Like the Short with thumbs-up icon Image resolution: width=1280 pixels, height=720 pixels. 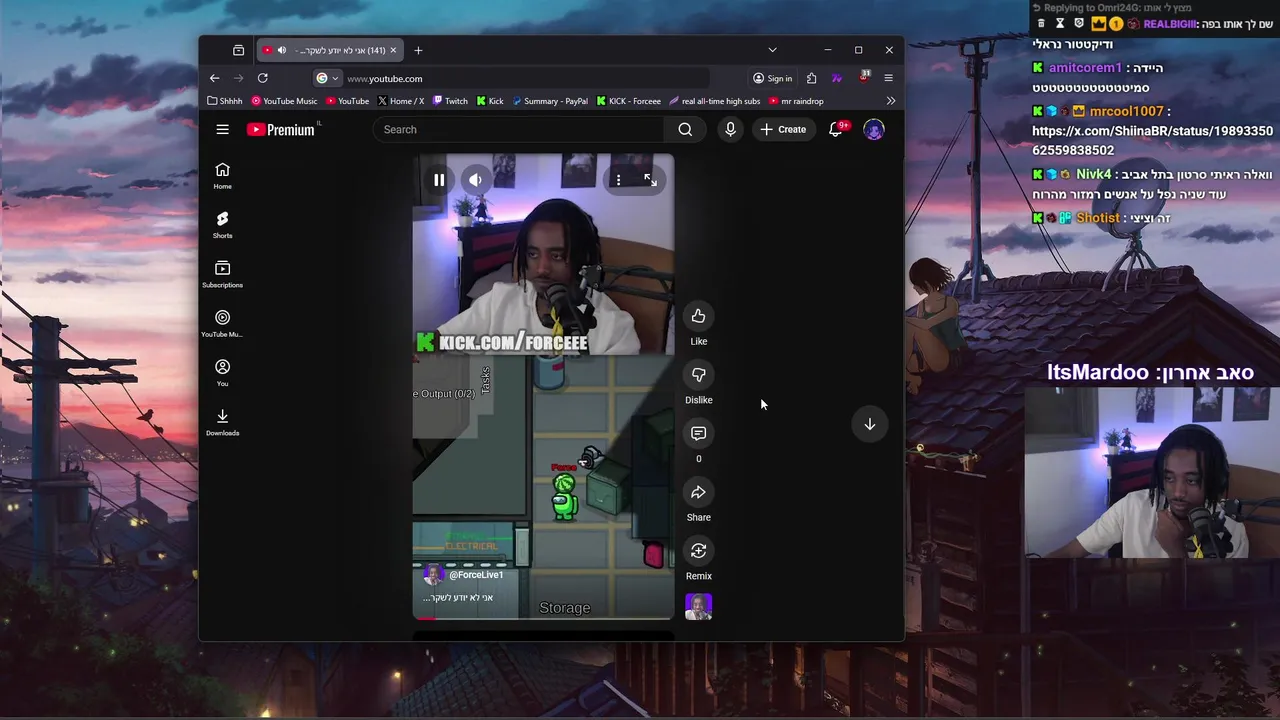click(698, 316)
